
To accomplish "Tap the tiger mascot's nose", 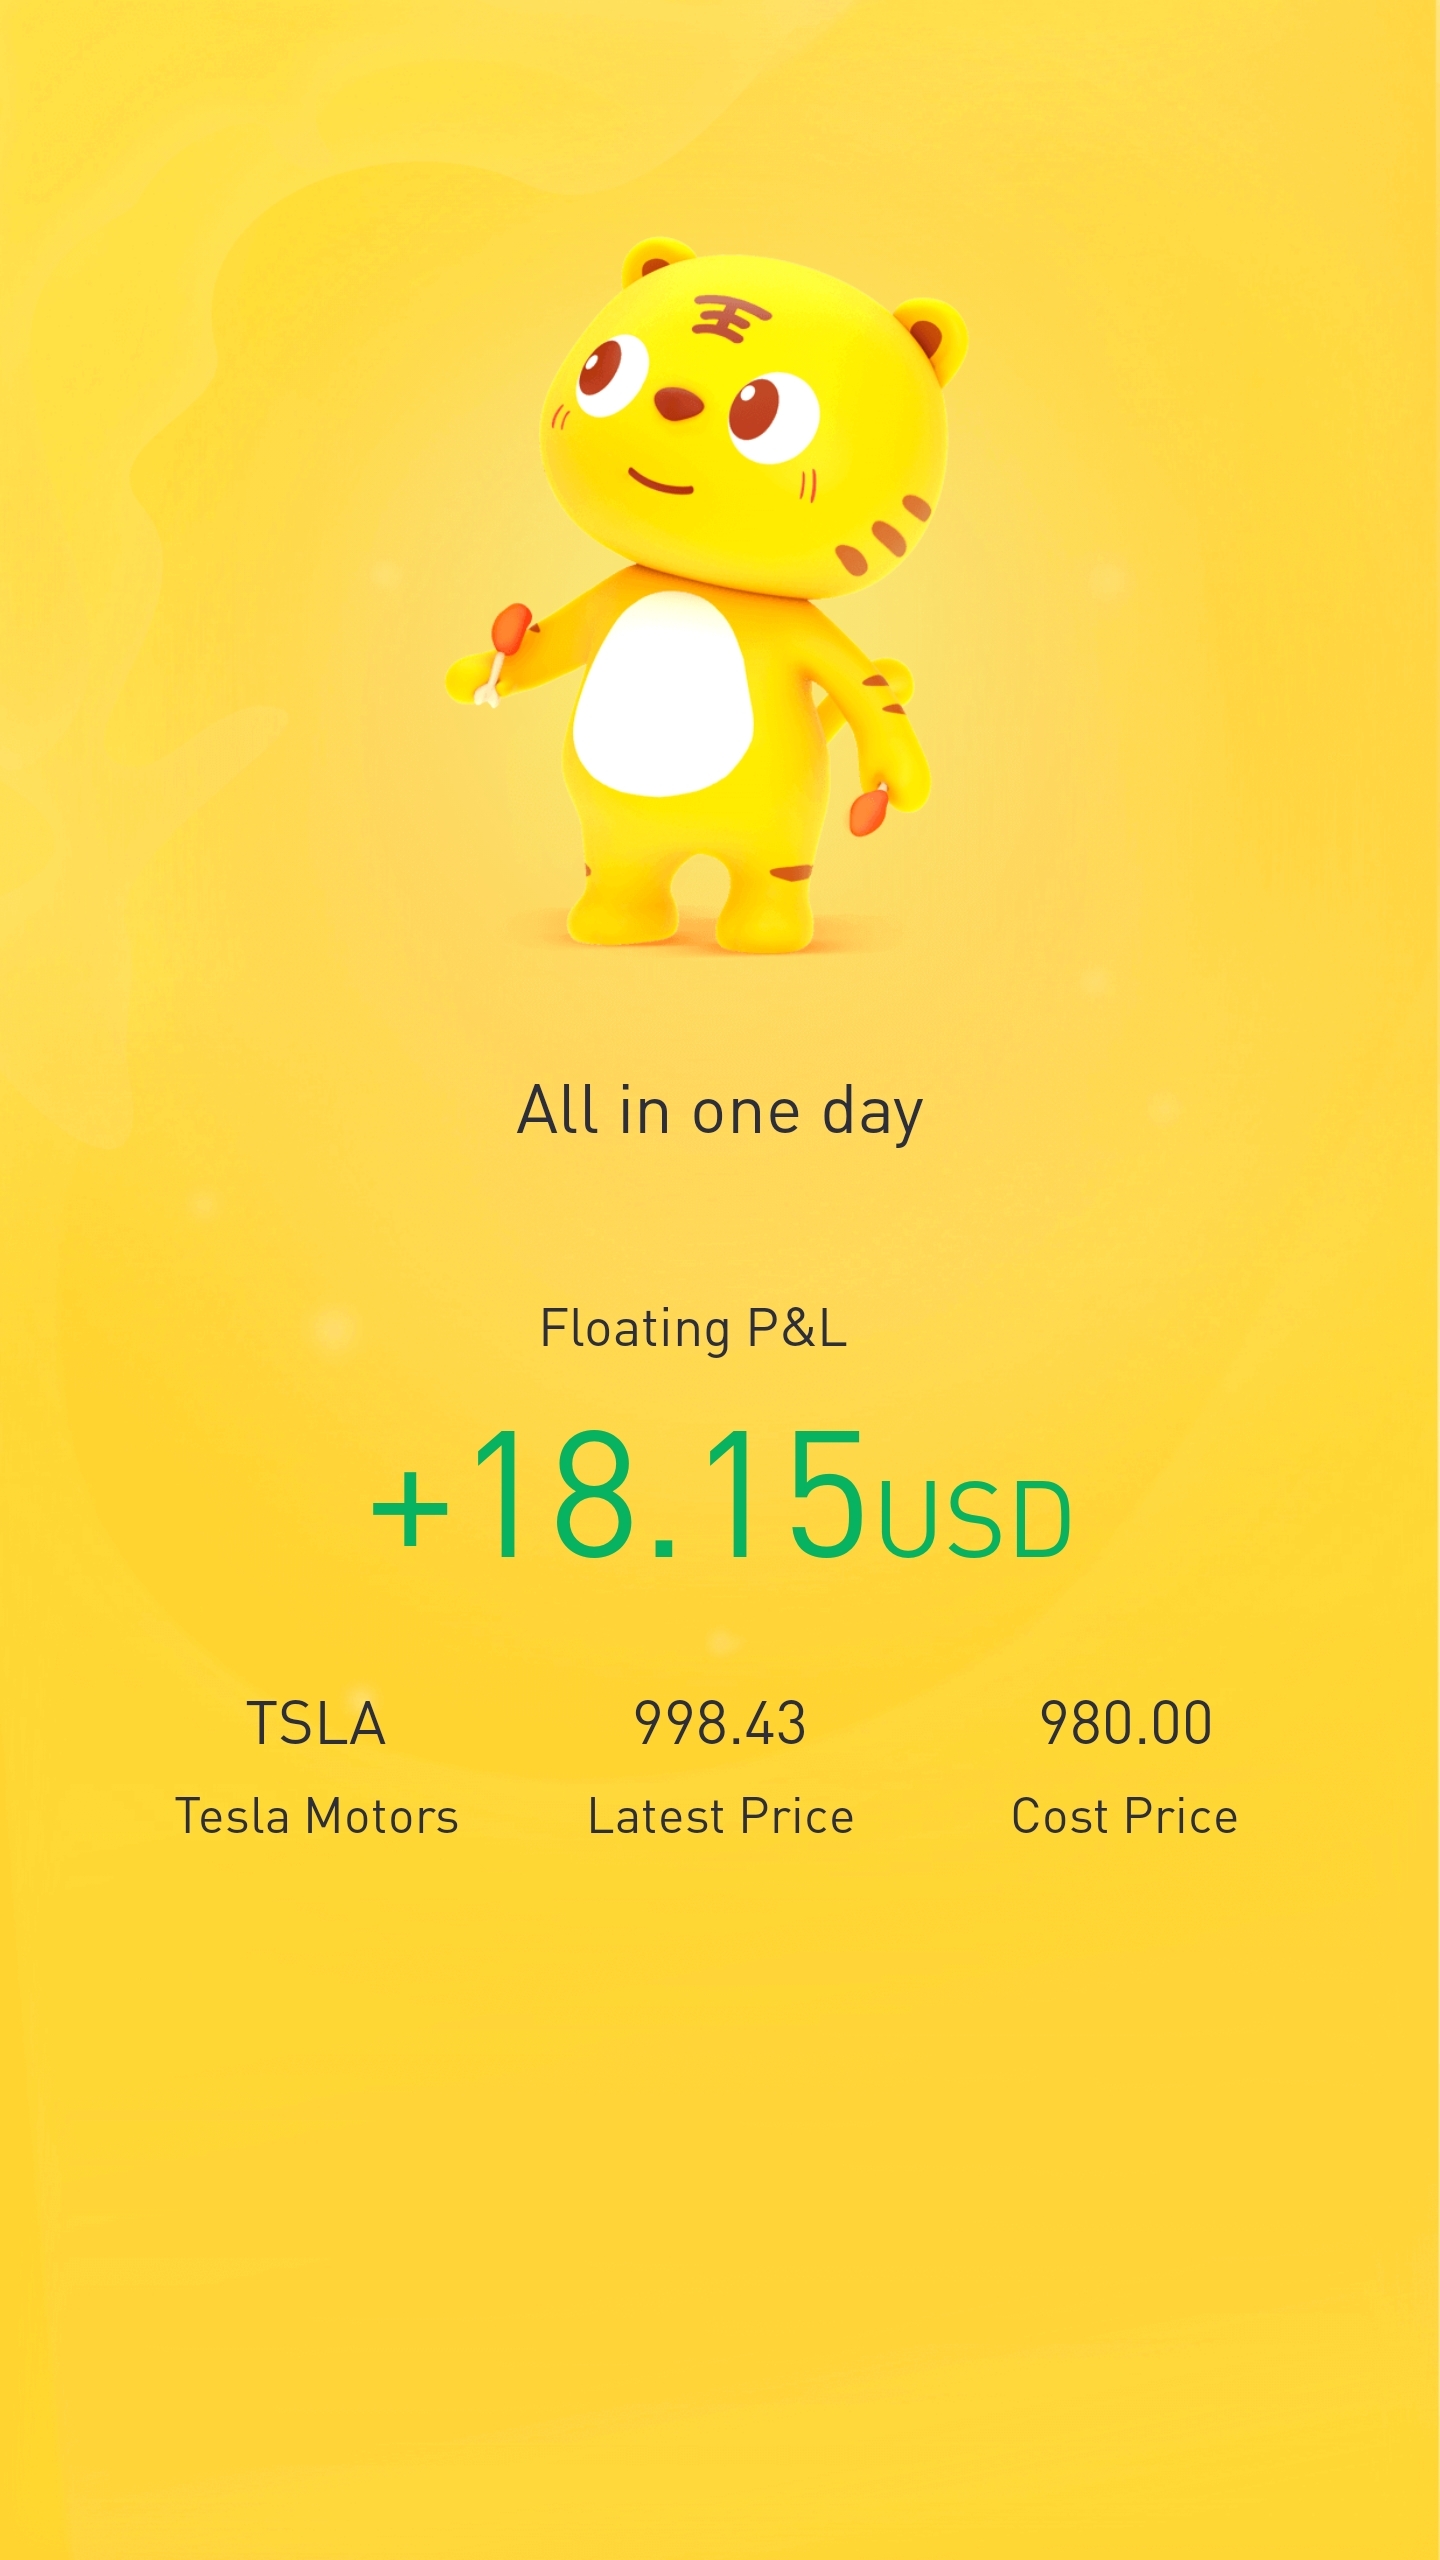I will click(678, 403).
